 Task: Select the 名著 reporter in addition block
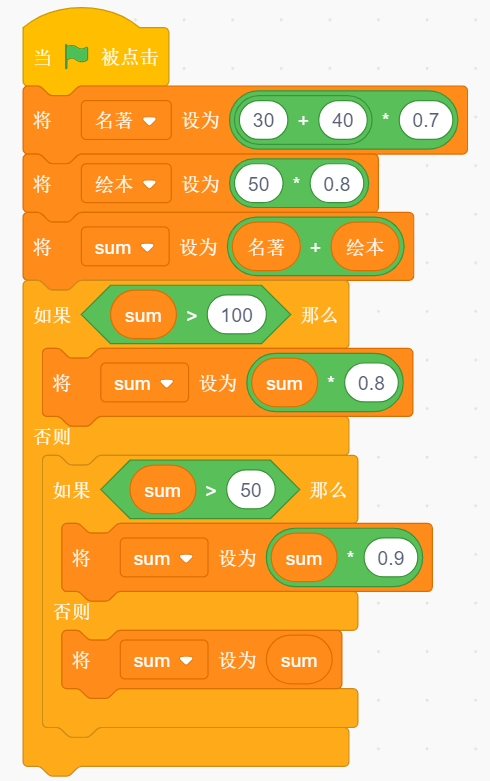[266, 247]
